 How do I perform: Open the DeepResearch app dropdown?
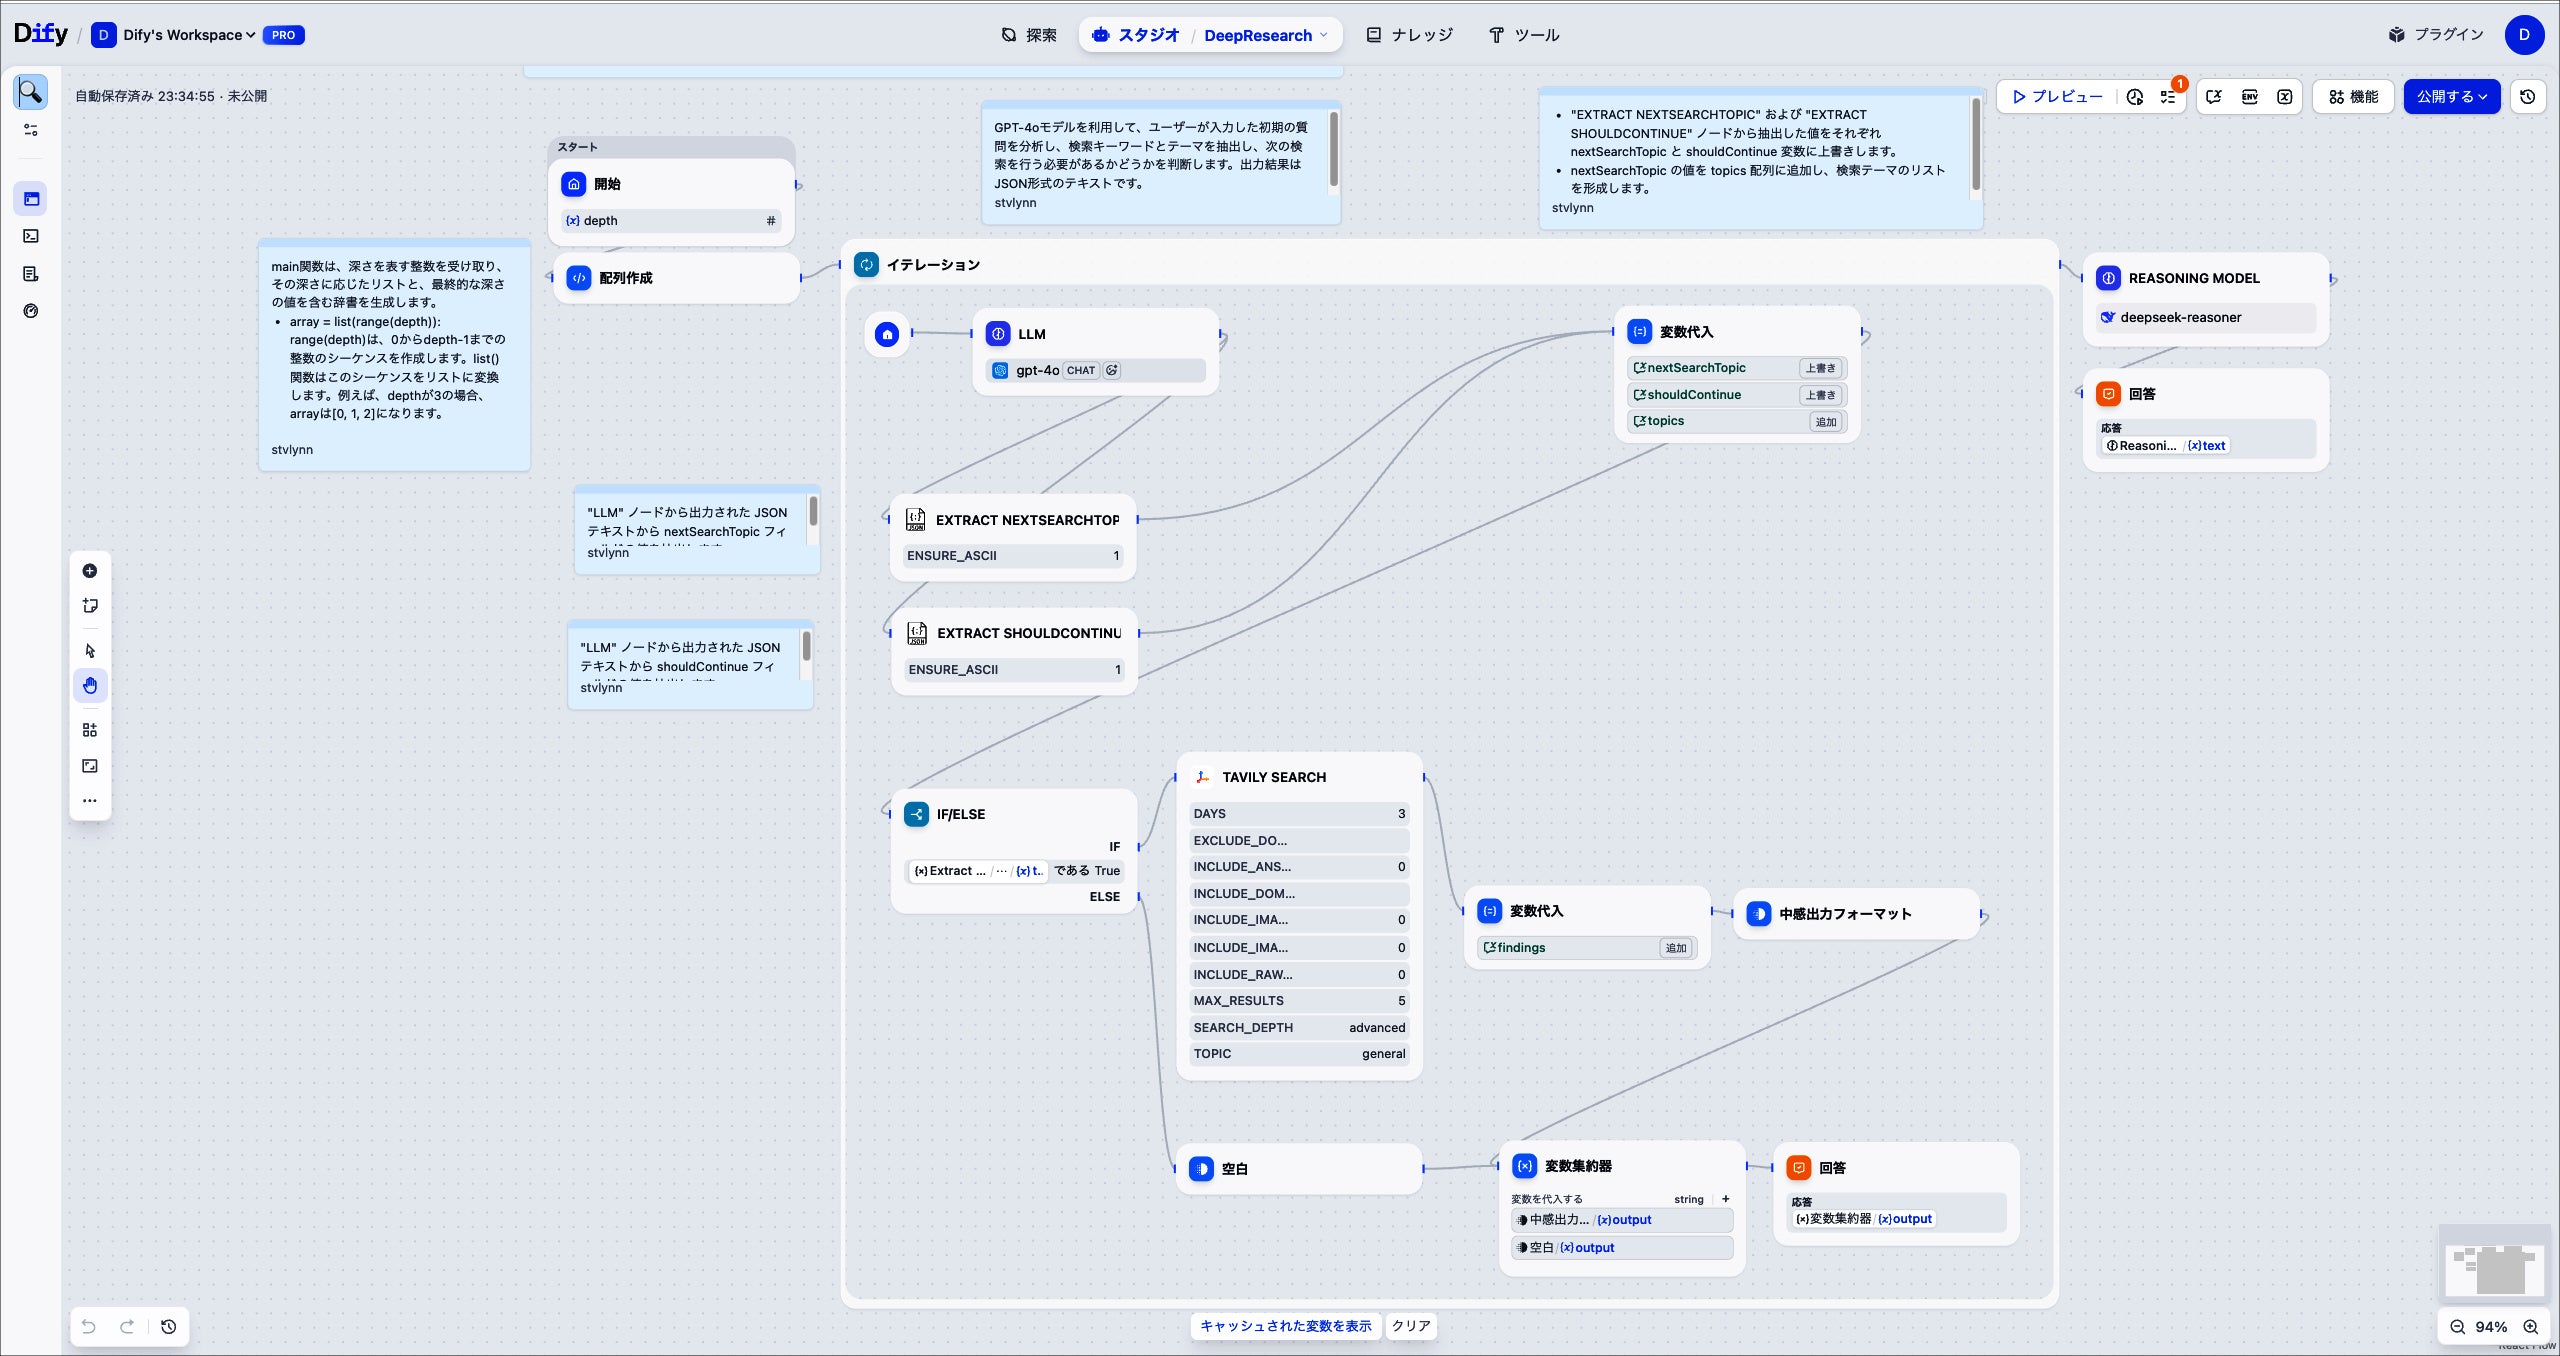1265,35
